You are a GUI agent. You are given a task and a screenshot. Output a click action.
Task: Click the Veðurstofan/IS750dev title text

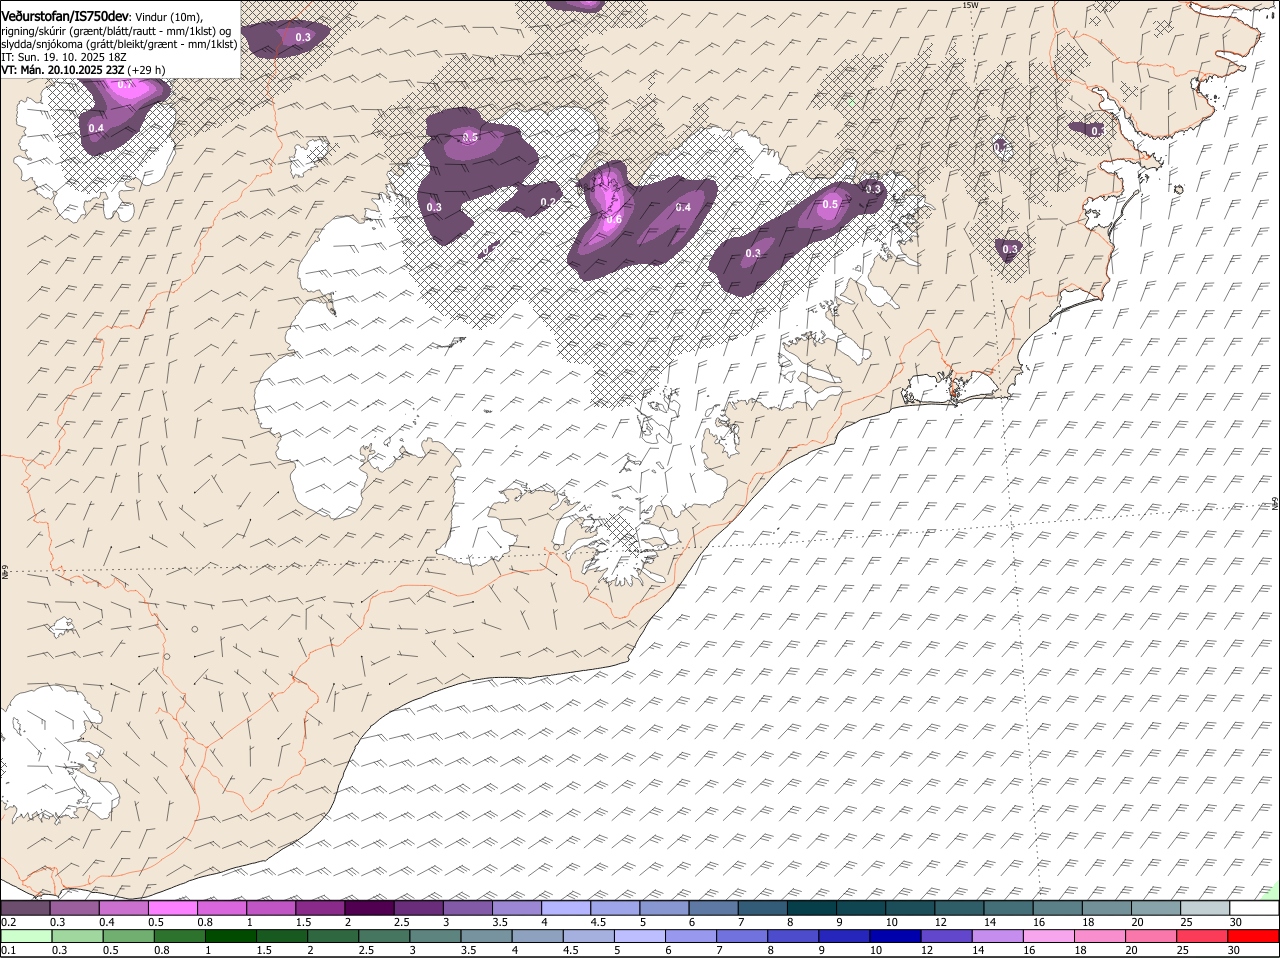click(x=65, y=16)
